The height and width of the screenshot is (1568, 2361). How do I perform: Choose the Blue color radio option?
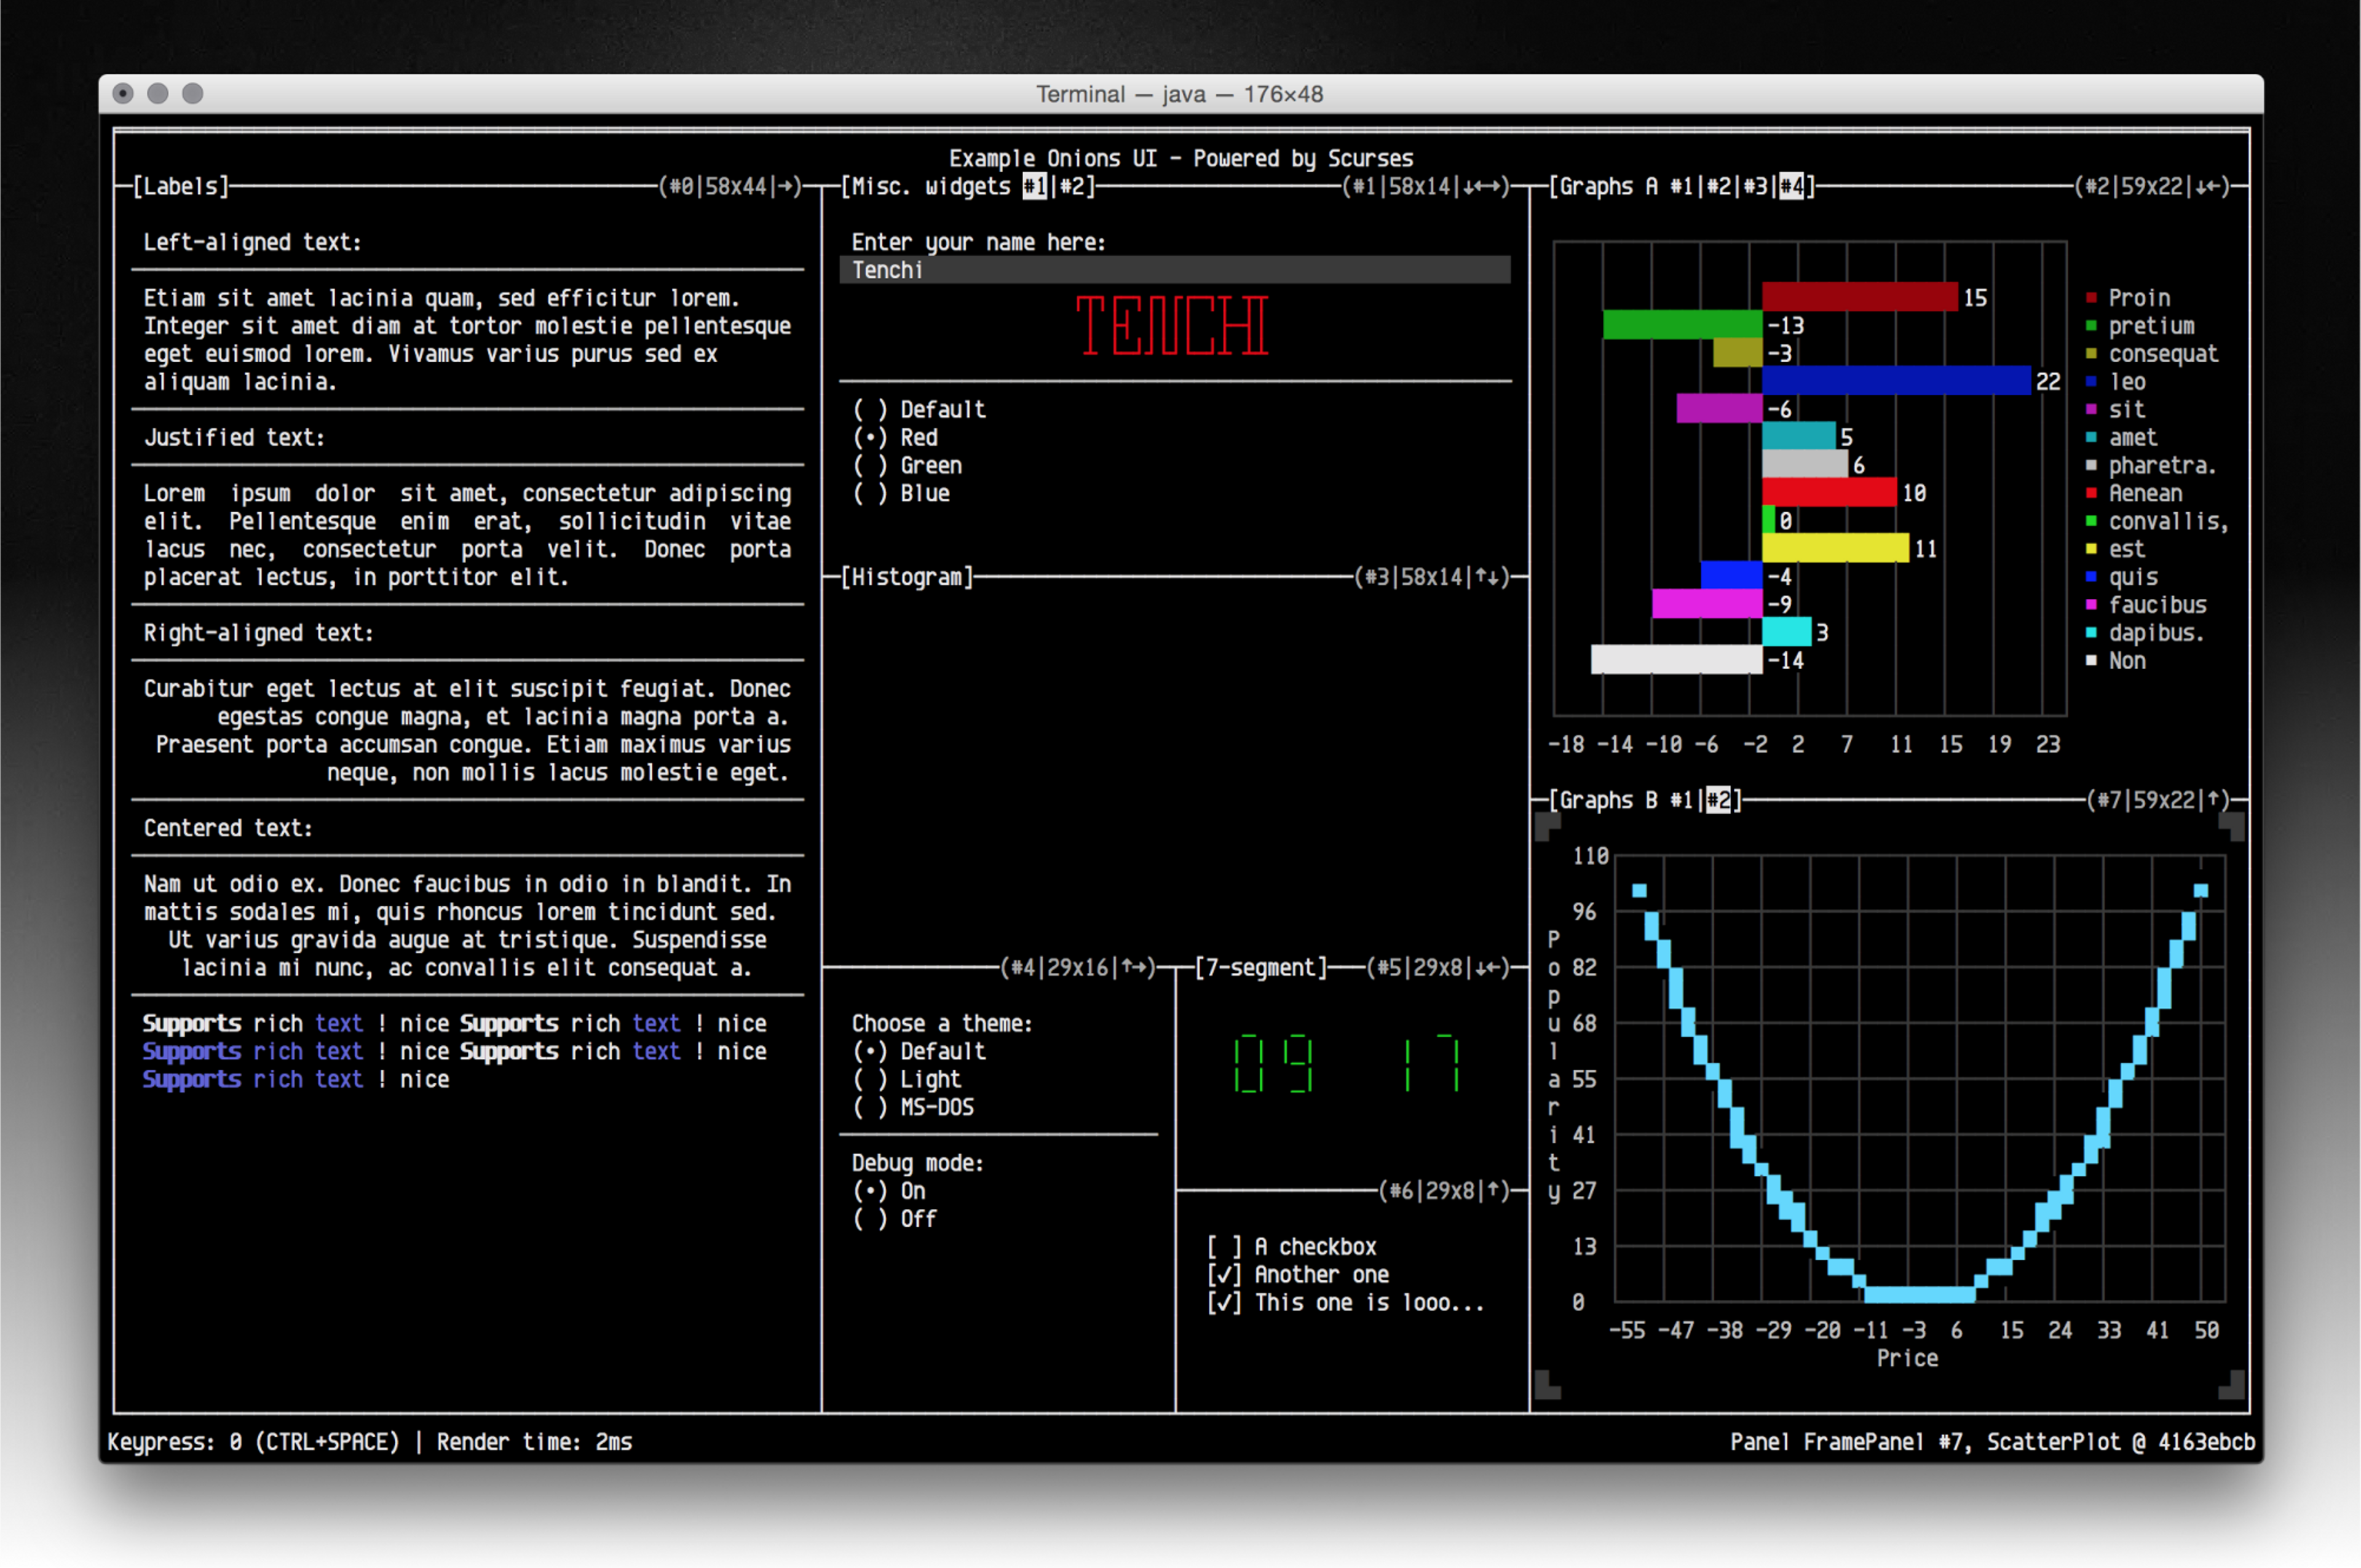click(901, 493)
